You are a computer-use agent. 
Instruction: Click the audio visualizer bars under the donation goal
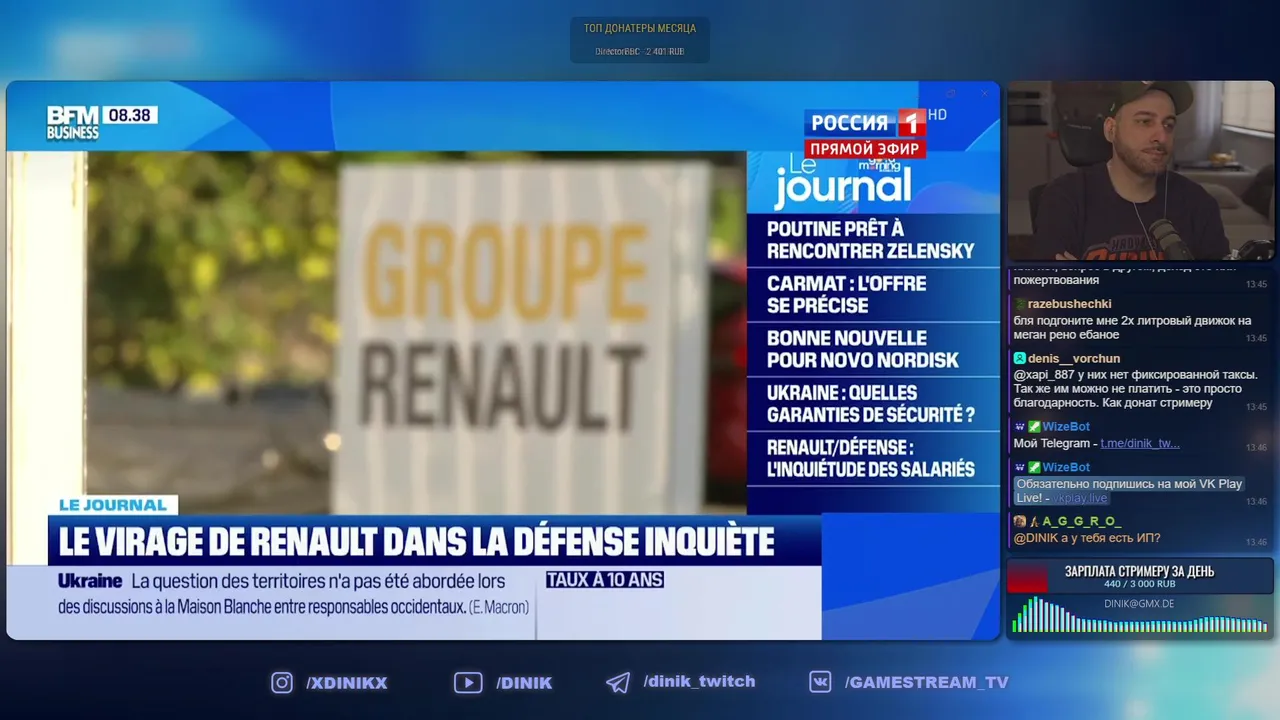point(1139,616)
